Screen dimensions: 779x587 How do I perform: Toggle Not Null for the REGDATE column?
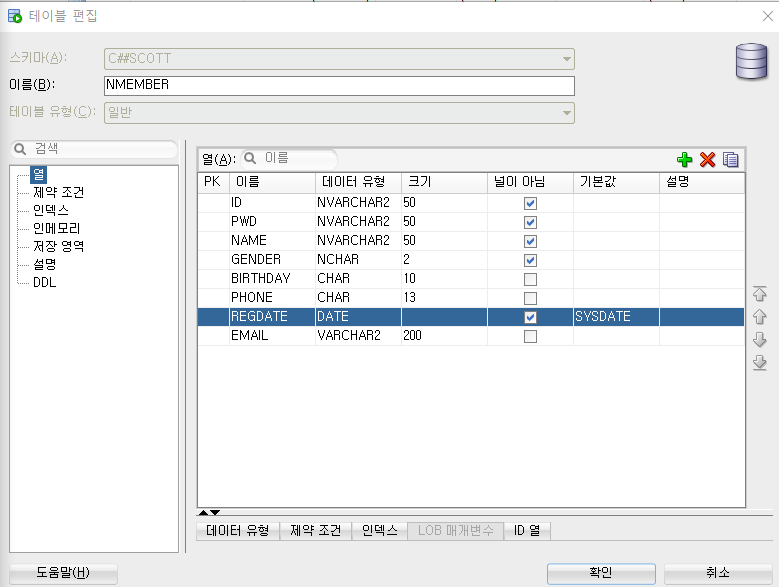530,317
